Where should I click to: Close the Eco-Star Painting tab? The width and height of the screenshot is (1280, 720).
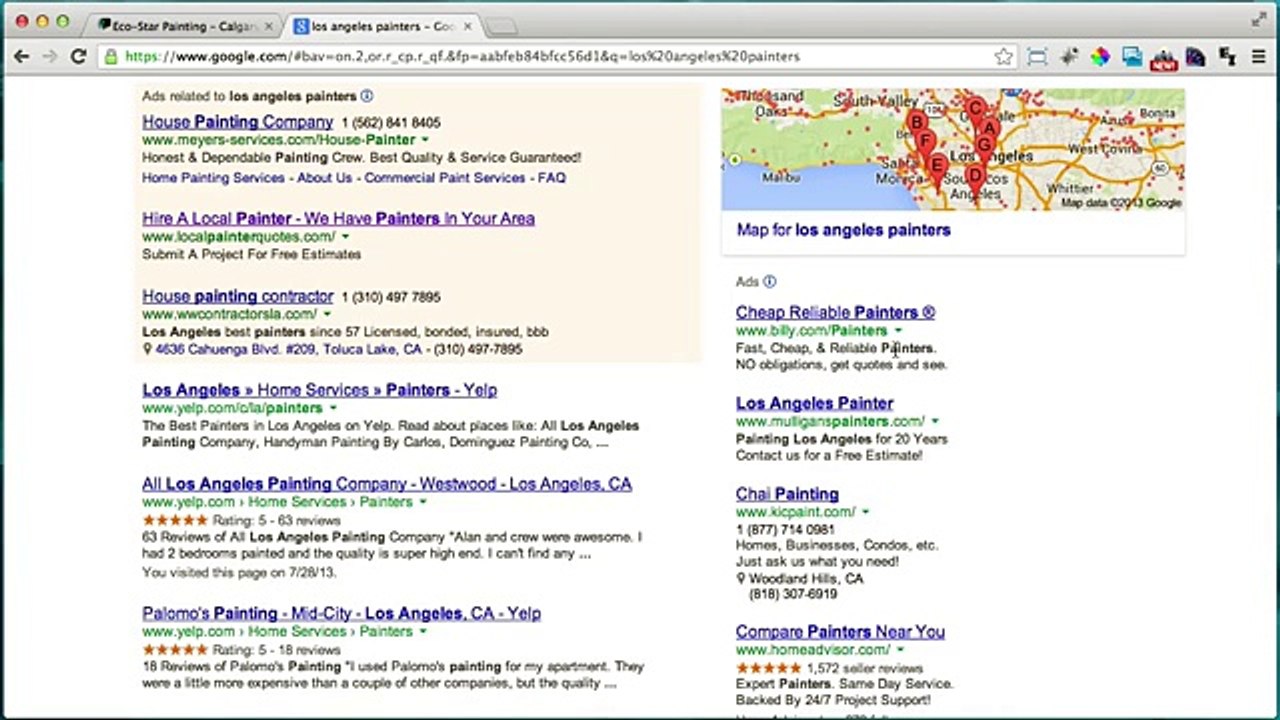click(268, 26)
